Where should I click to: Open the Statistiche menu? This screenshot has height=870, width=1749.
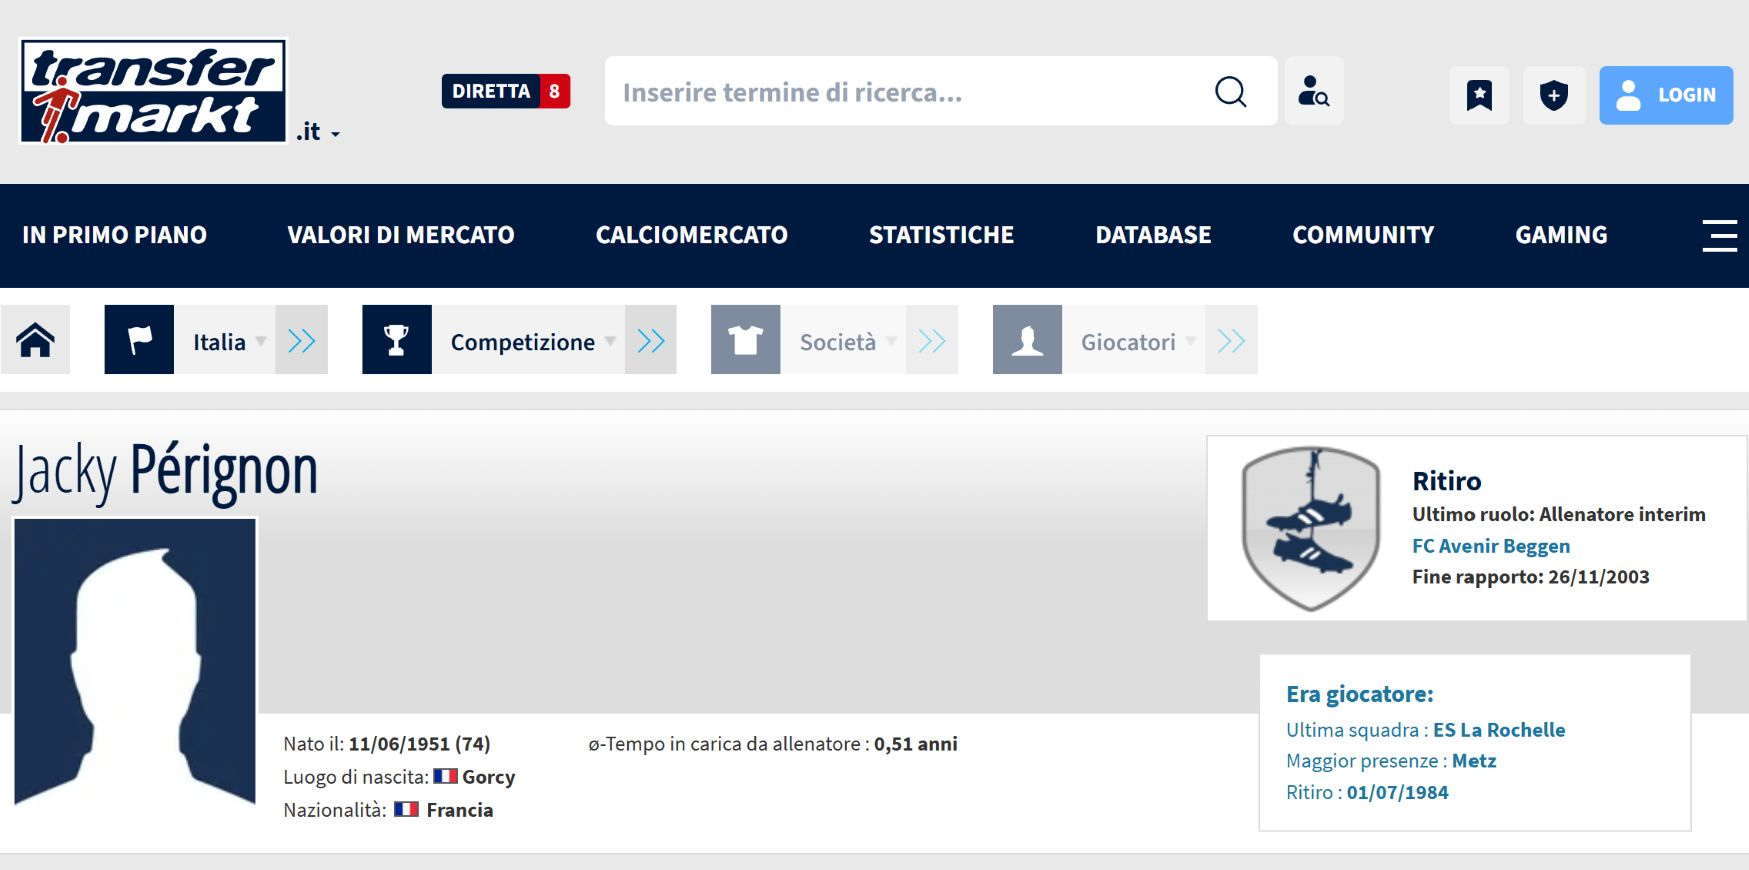941,235
